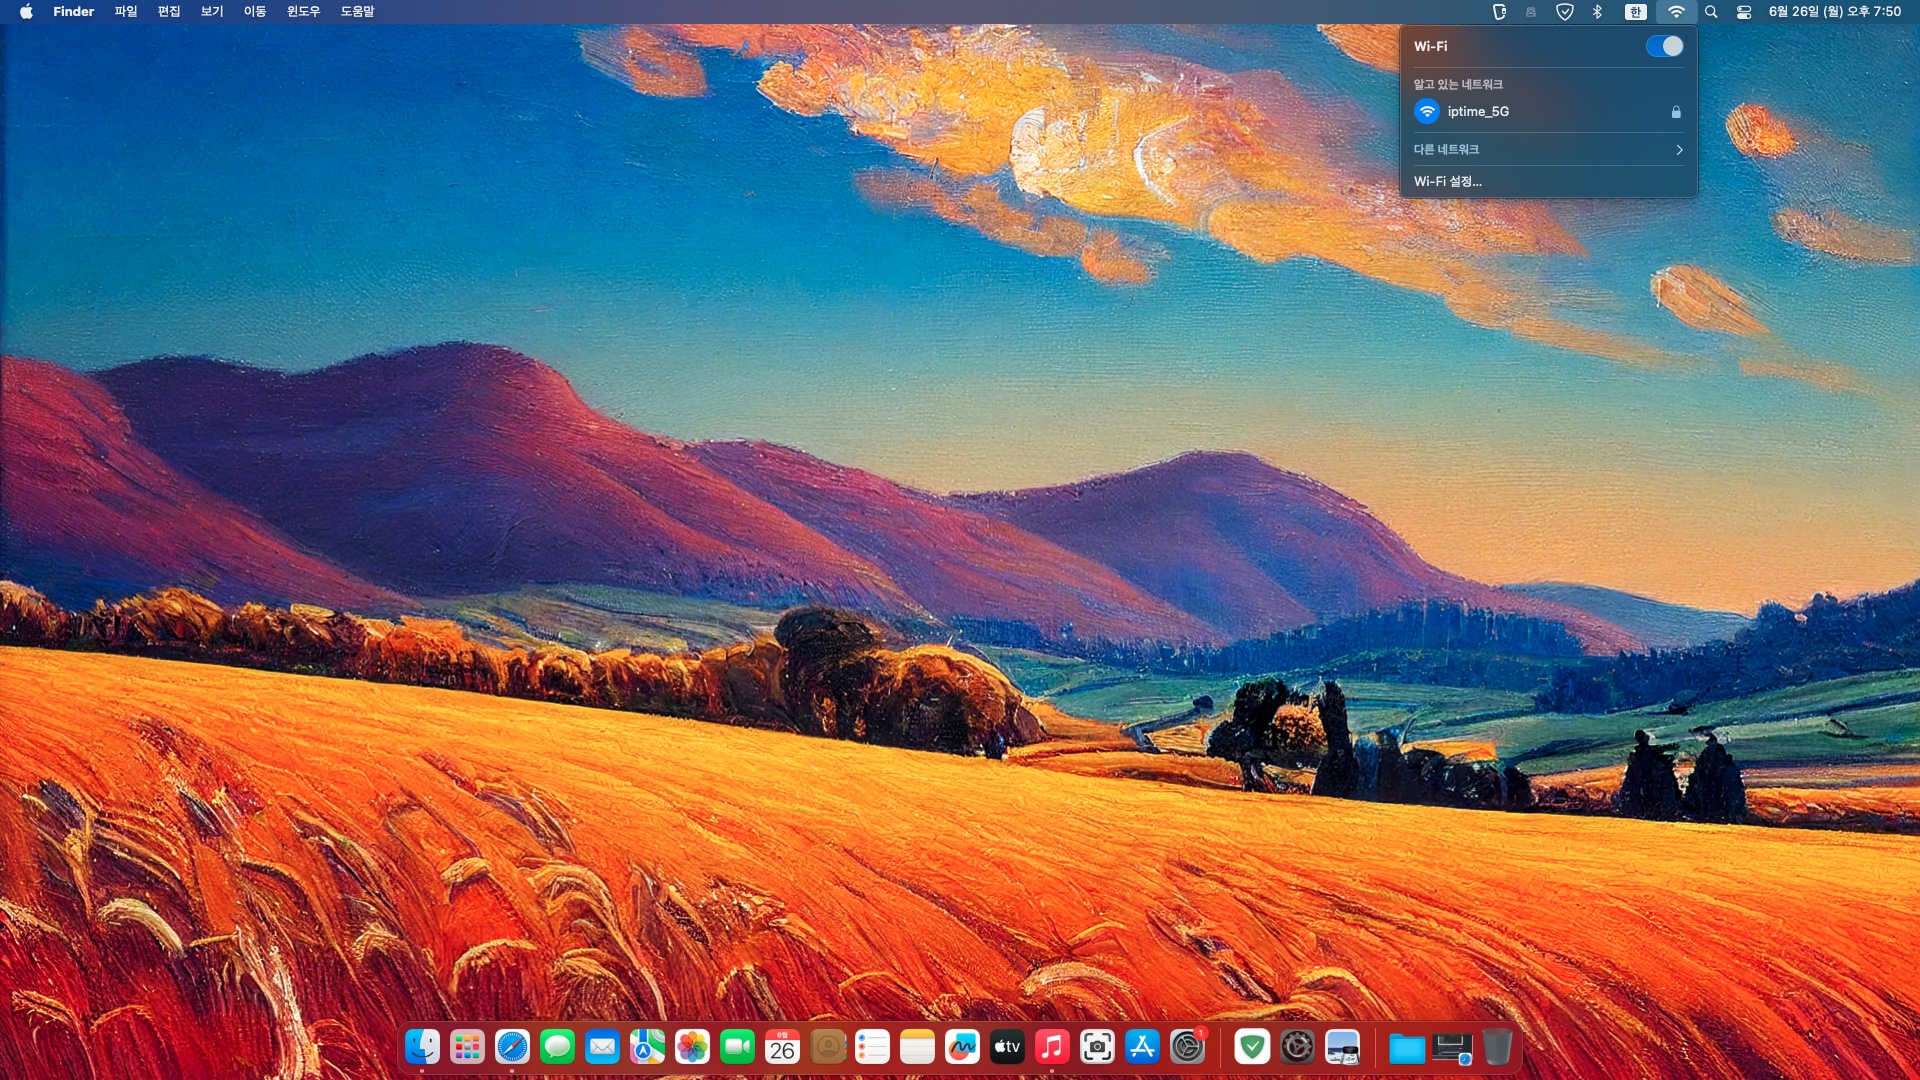The width and height of the screenshot is (1920, 1080).
Task: Open Preview app in Dock
Action: click(x=1342, y=1047)
